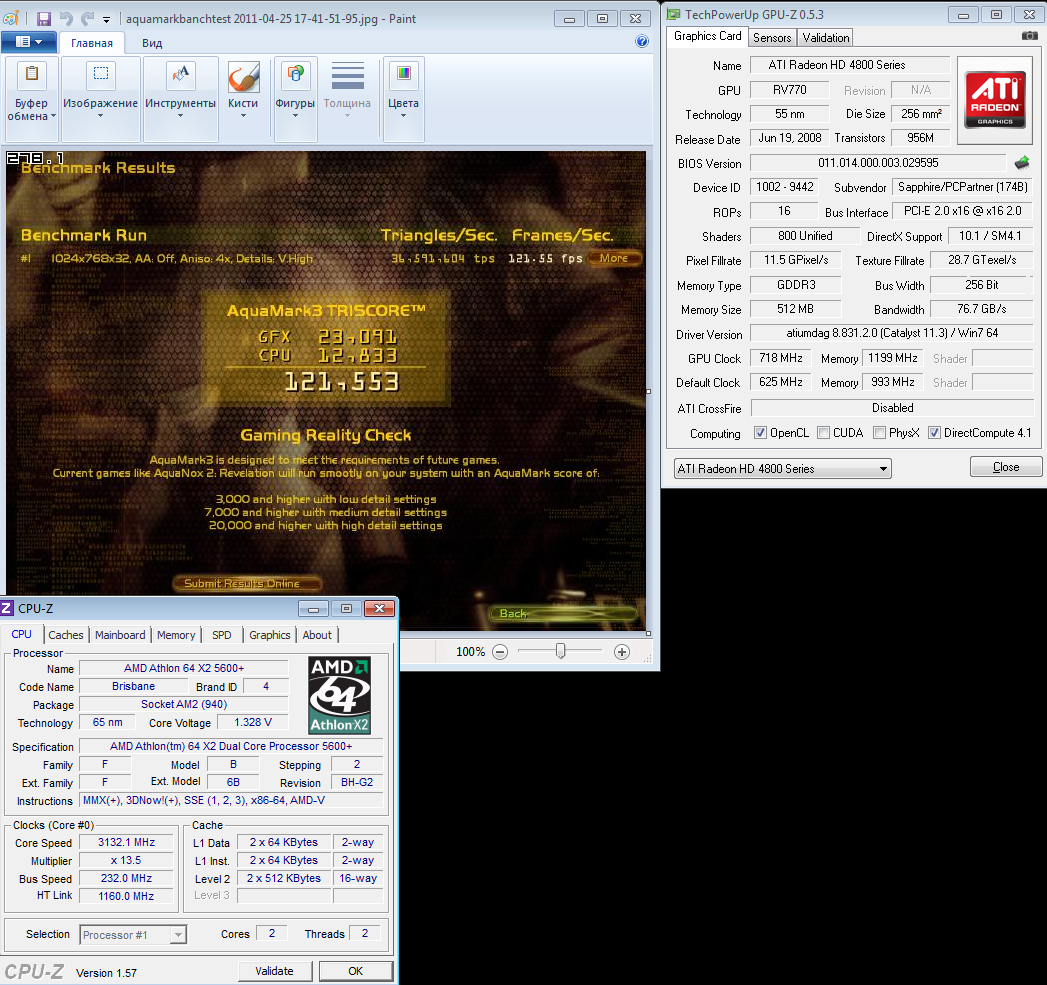The height and width of the screenshot is (985, 1047).
Task: Open the Цвета colors group
Action: (x=403, y=99)
